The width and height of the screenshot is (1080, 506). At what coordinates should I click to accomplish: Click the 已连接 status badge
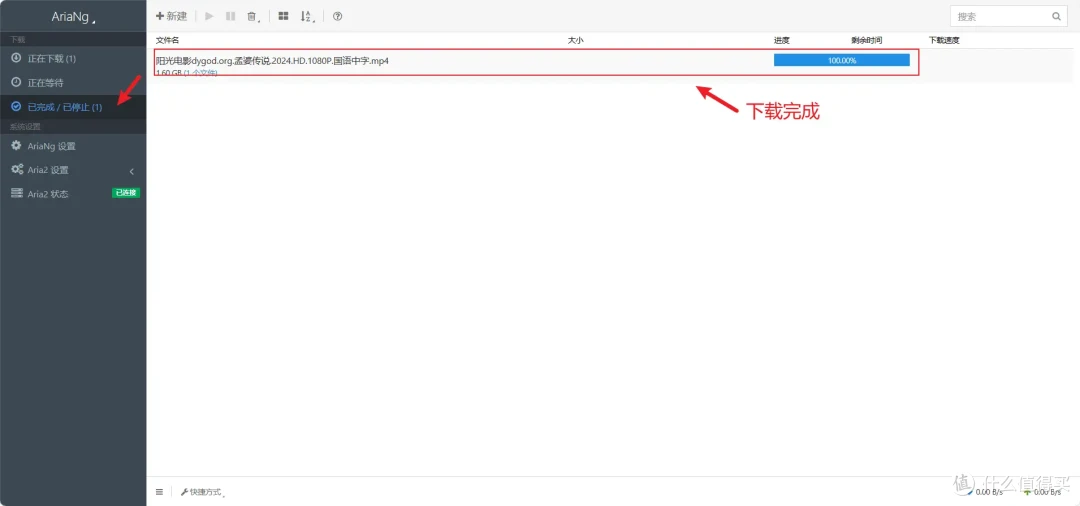(x=126, y=193)
